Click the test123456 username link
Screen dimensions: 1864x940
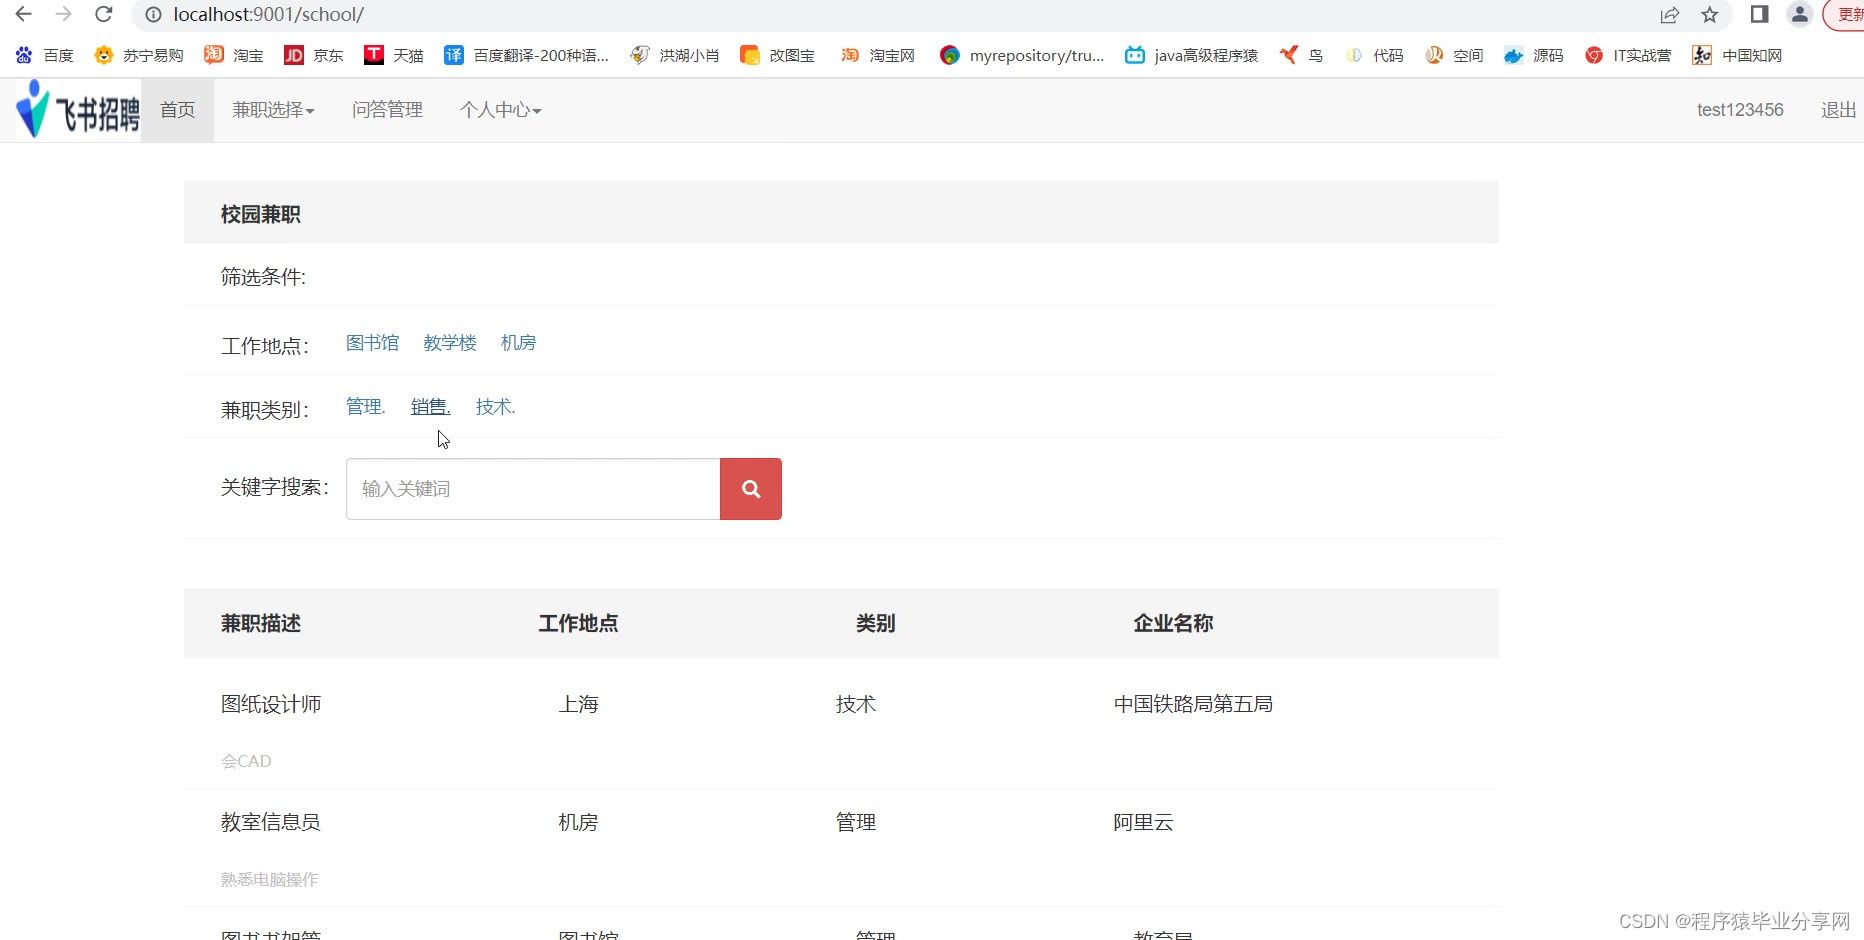coord(1740,110)
